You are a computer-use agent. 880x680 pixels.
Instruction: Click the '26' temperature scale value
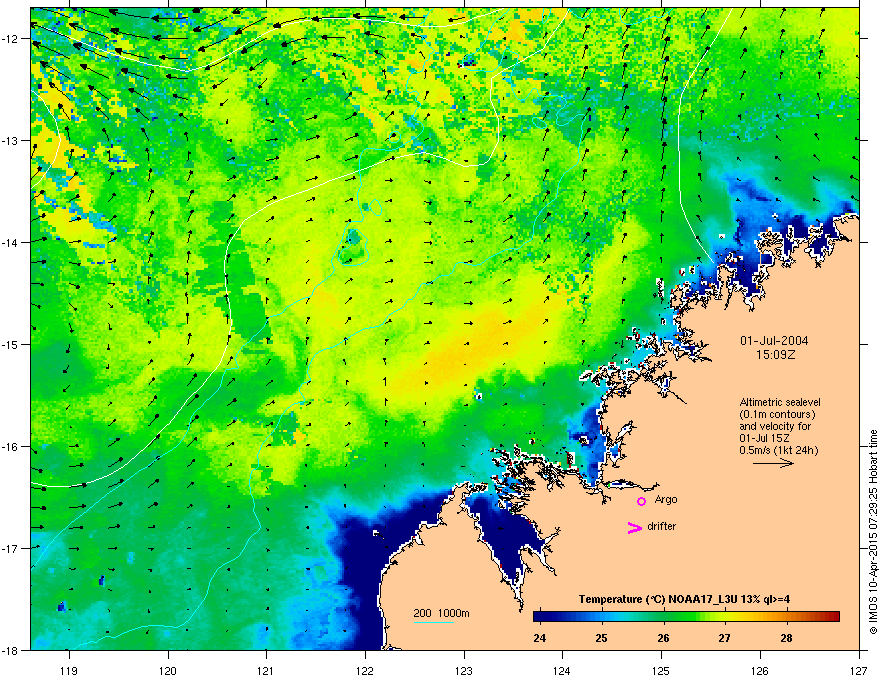(663, 638)
